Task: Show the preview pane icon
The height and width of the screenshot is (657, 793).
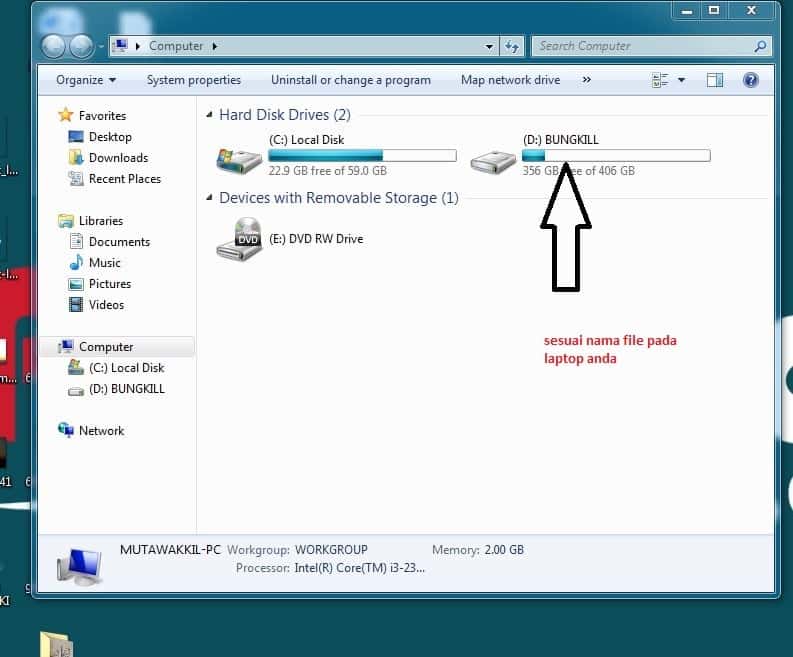Action: (715, 80)
